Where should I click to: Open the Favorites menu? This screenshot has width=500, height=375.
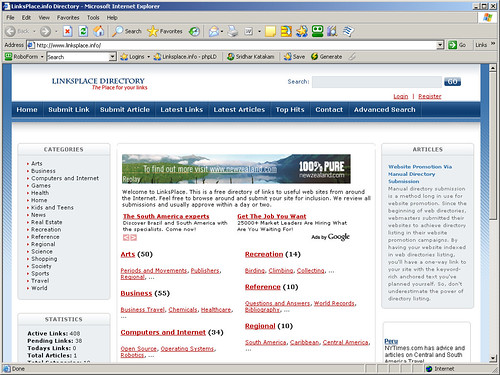click(x=68, y=18)
